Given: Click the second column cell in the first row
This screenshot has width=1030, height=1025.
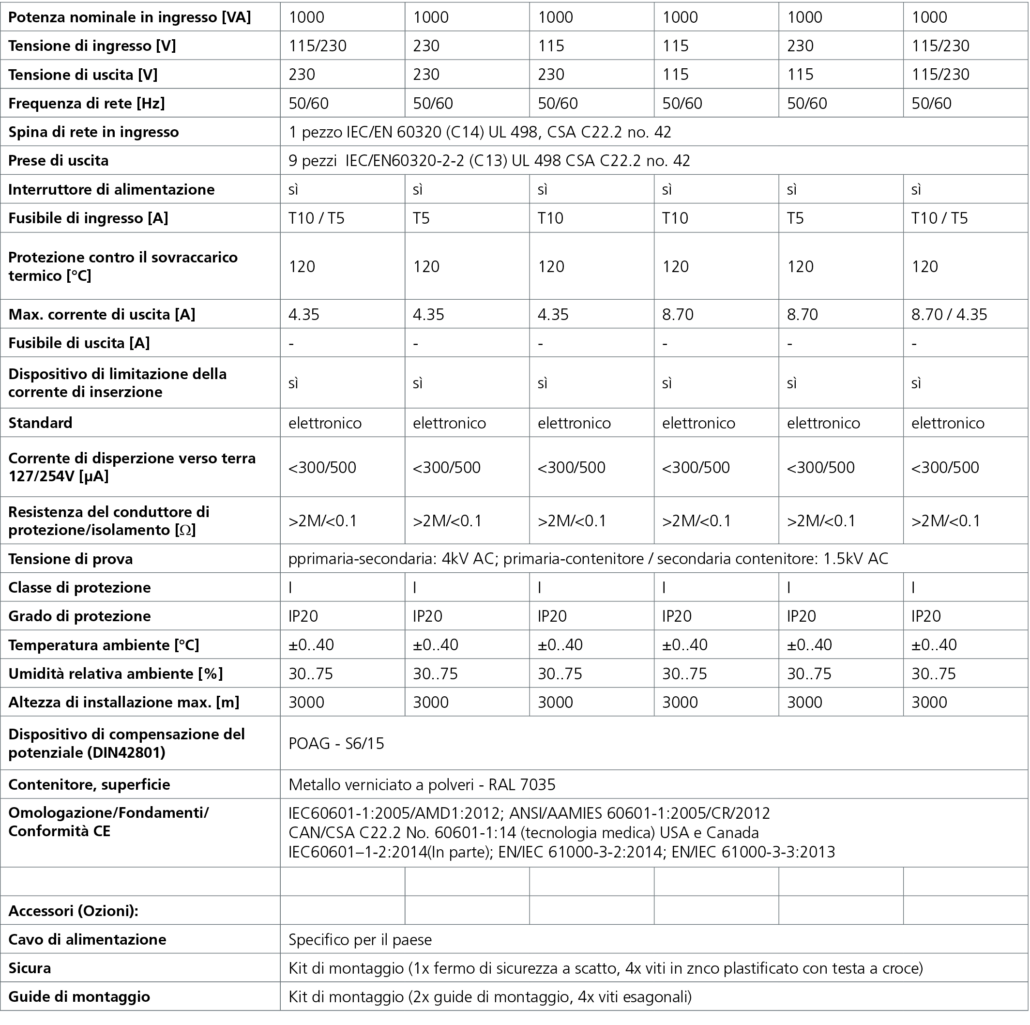Looking at the screenshot, I should pos(342,16).
